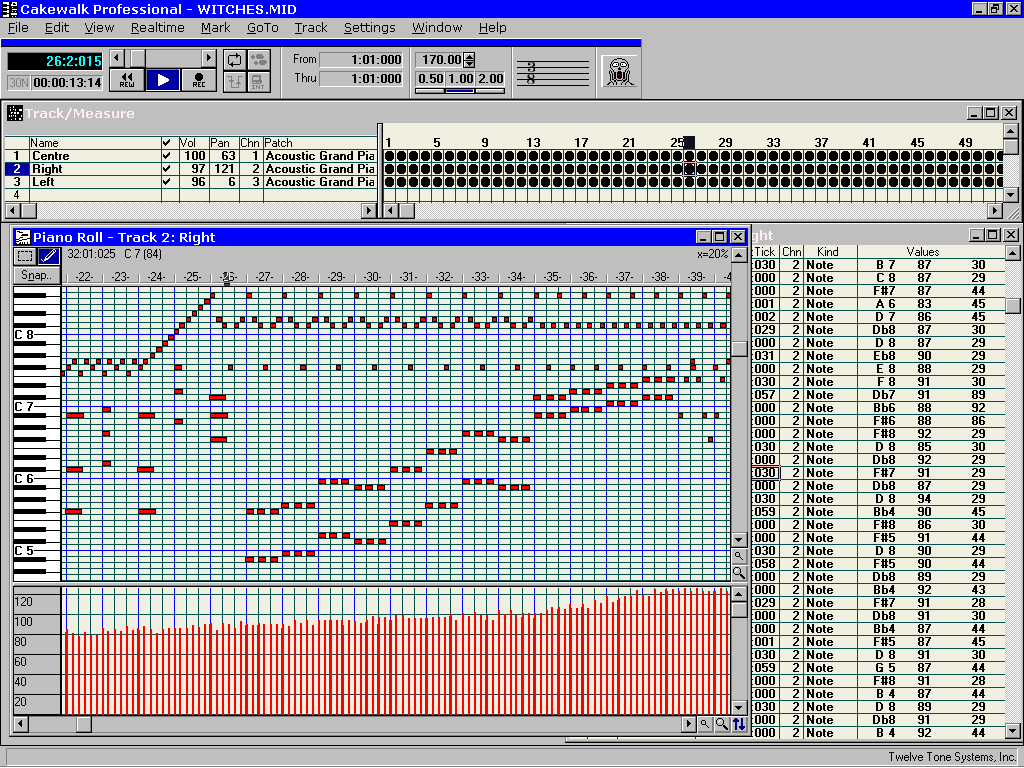
Task: Click scroll-up arrow of Piano Roll notes
Action: (x=739, y=255)
